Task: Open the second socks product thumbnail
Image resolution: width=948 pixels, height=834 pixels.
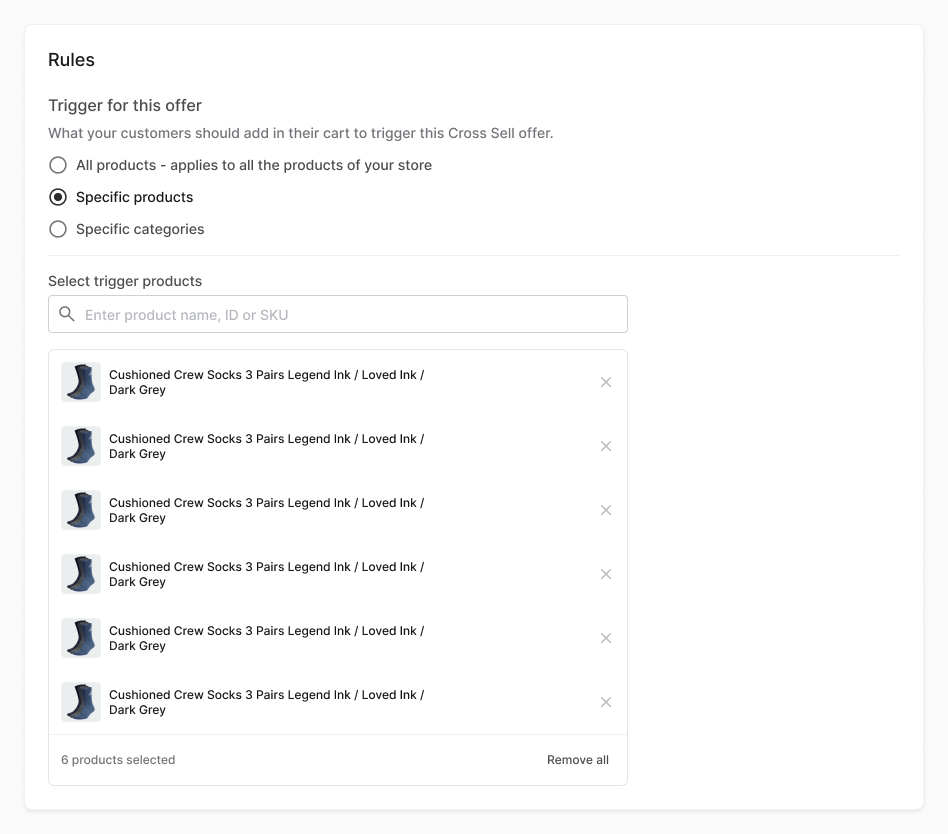Action: coord(81,446)
